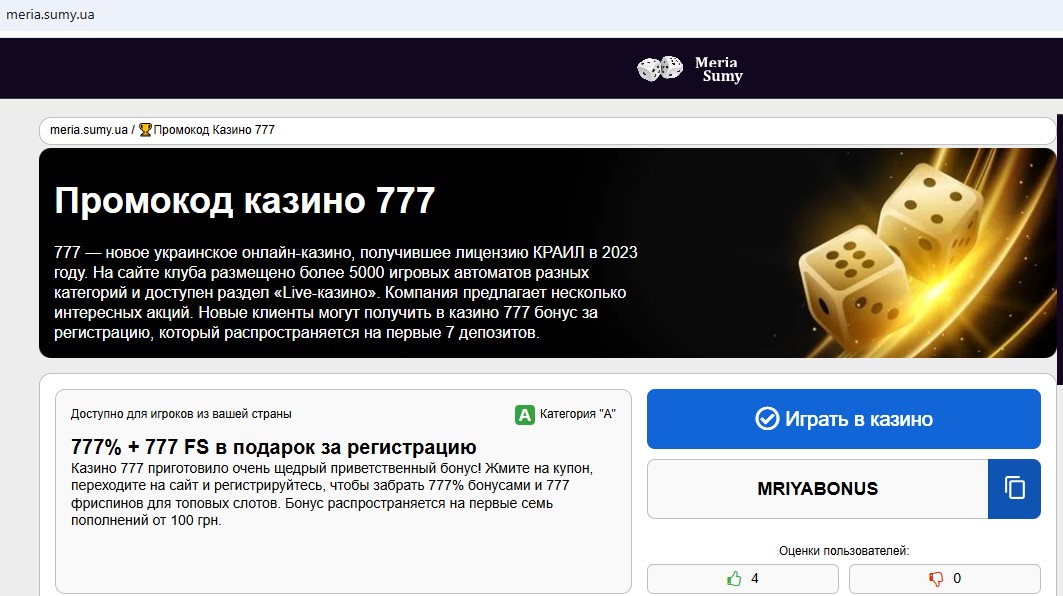Copy the promo code with the copy icon
This screenshot has height=596, width=1063.
coord(1015,489)
